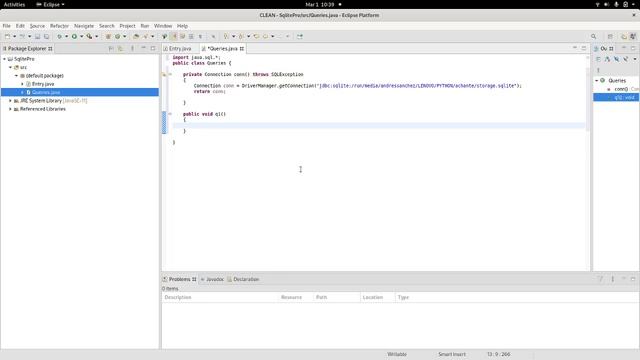Click the New Java Package icon

(108, 36)
